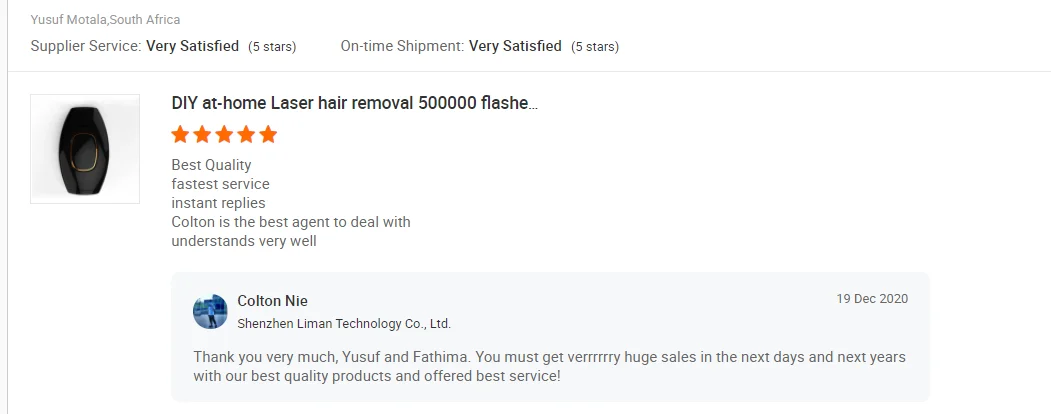
Task: Click the Colton Nie name
Action: (272, 301)
